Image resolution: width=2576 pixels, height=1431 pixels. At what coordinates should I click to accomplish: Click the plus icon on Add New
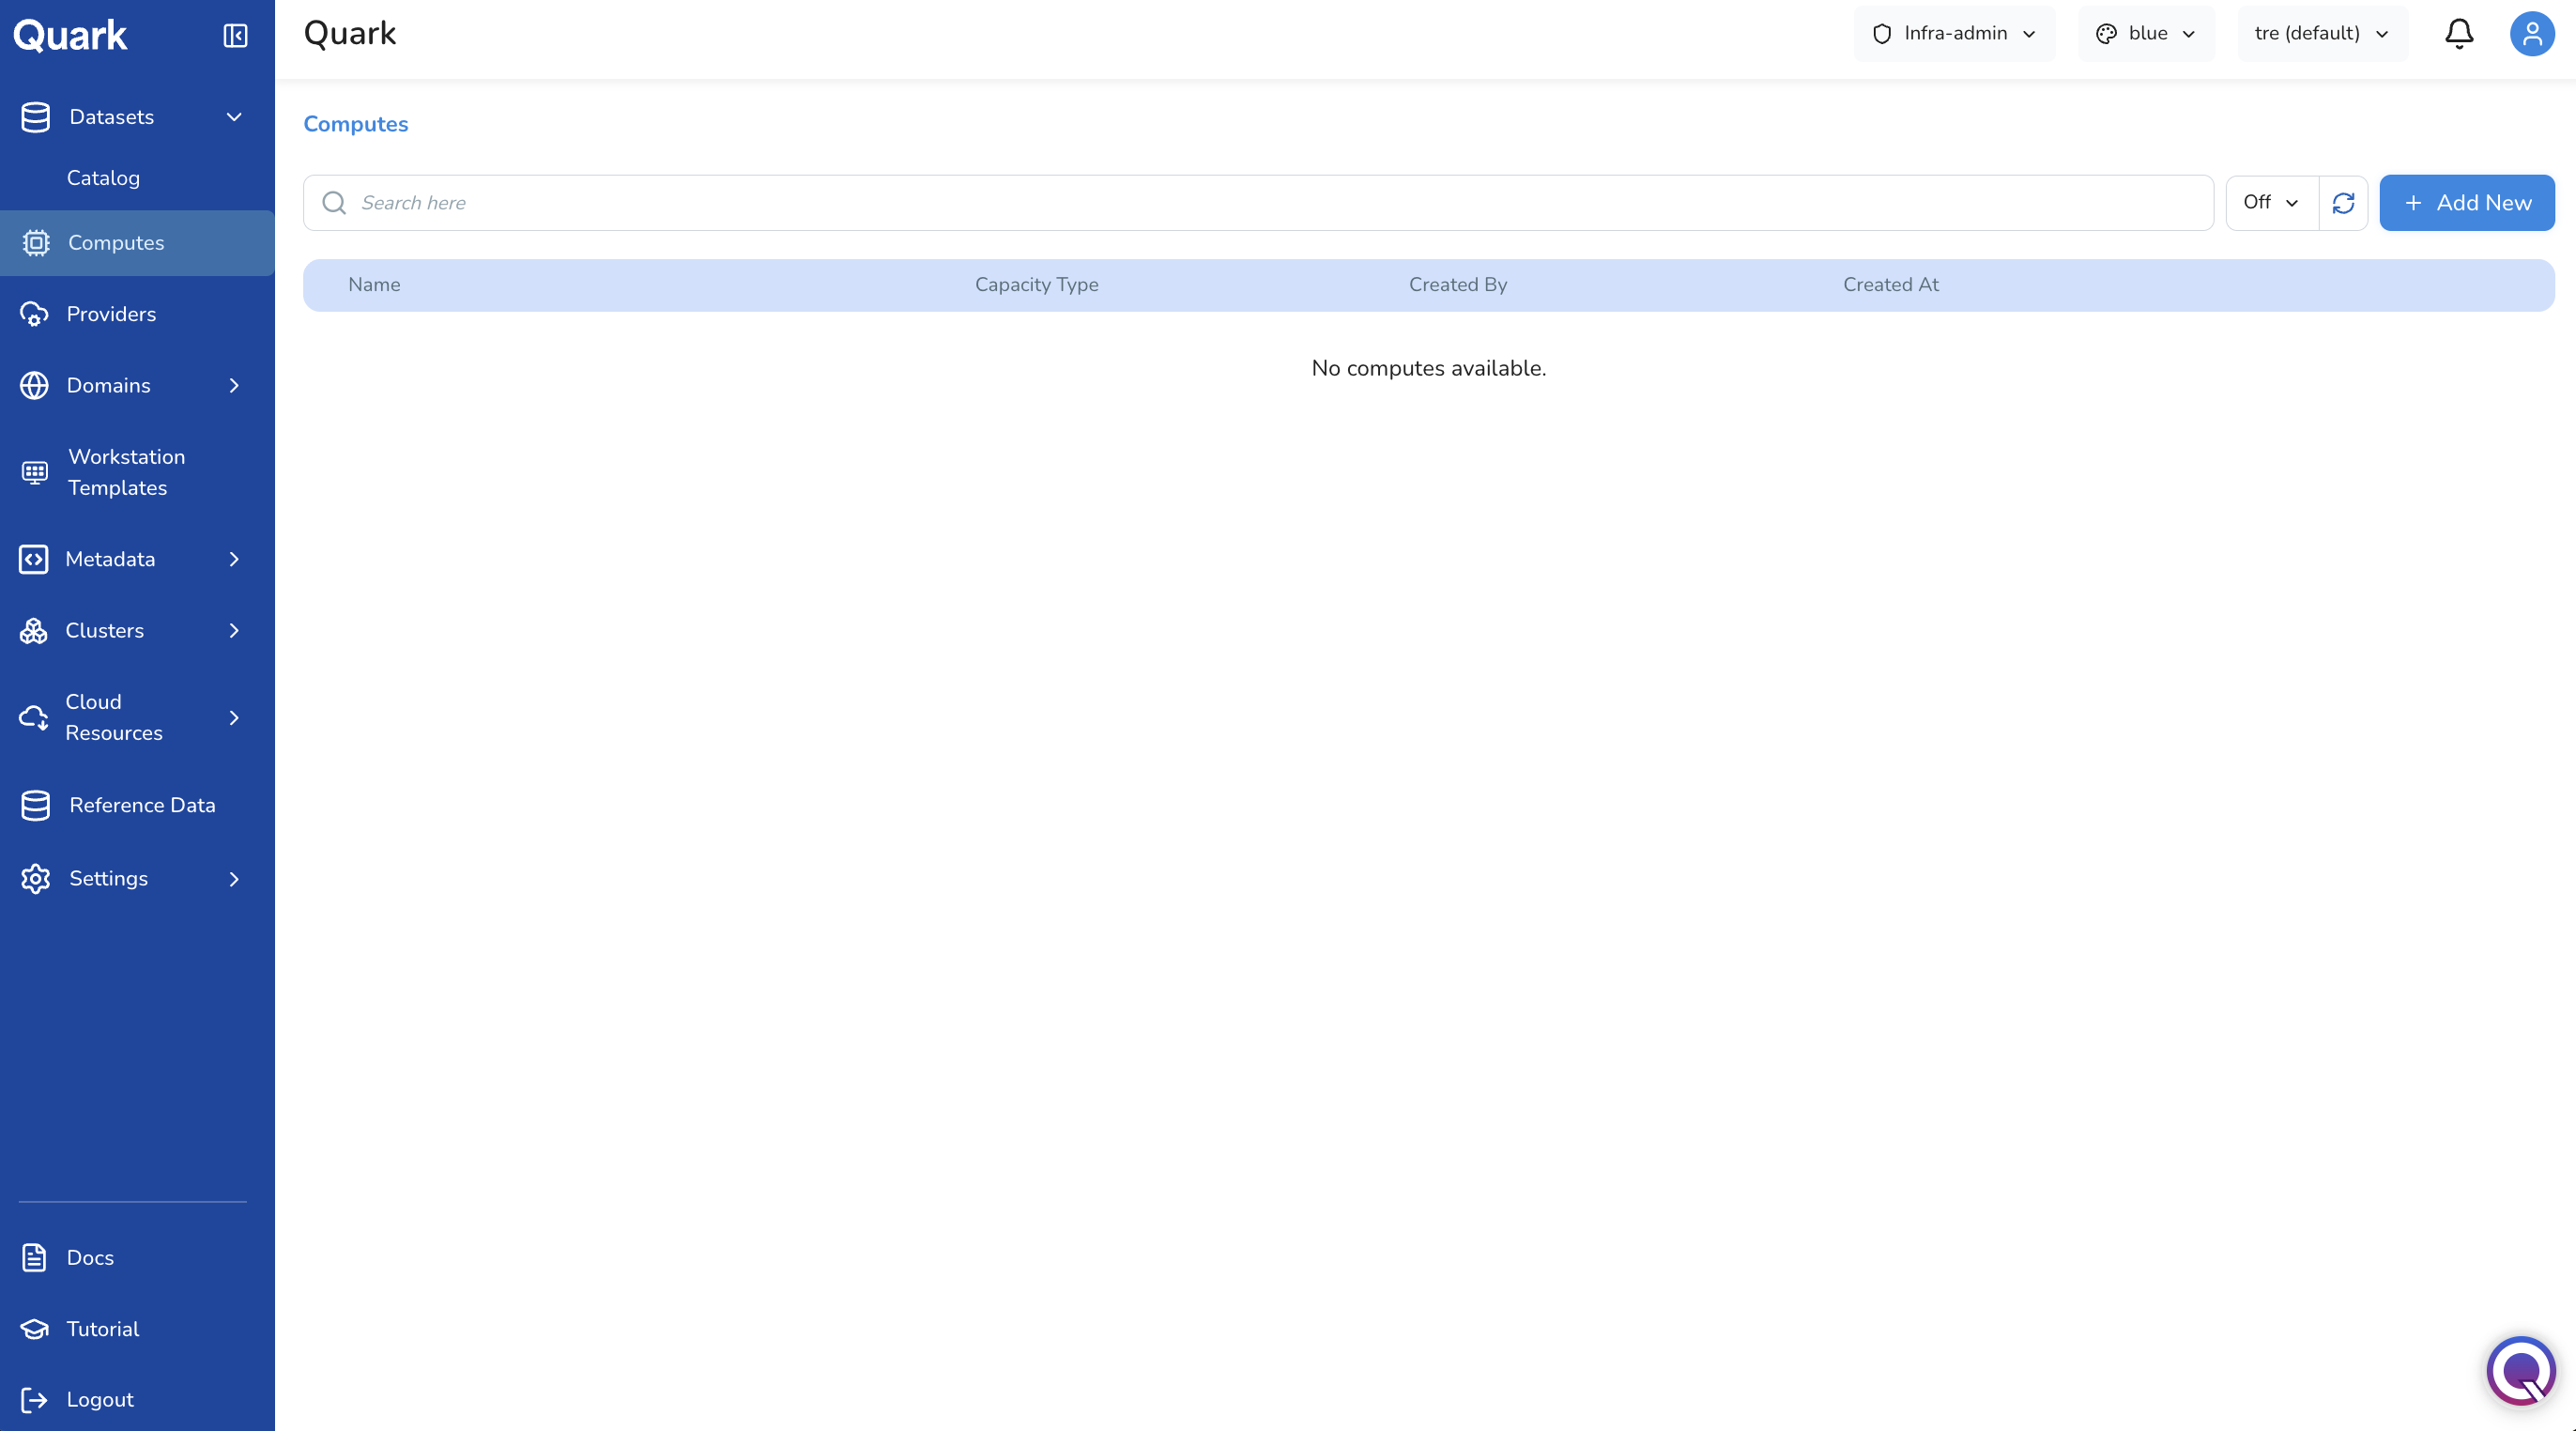[2413, 203]
